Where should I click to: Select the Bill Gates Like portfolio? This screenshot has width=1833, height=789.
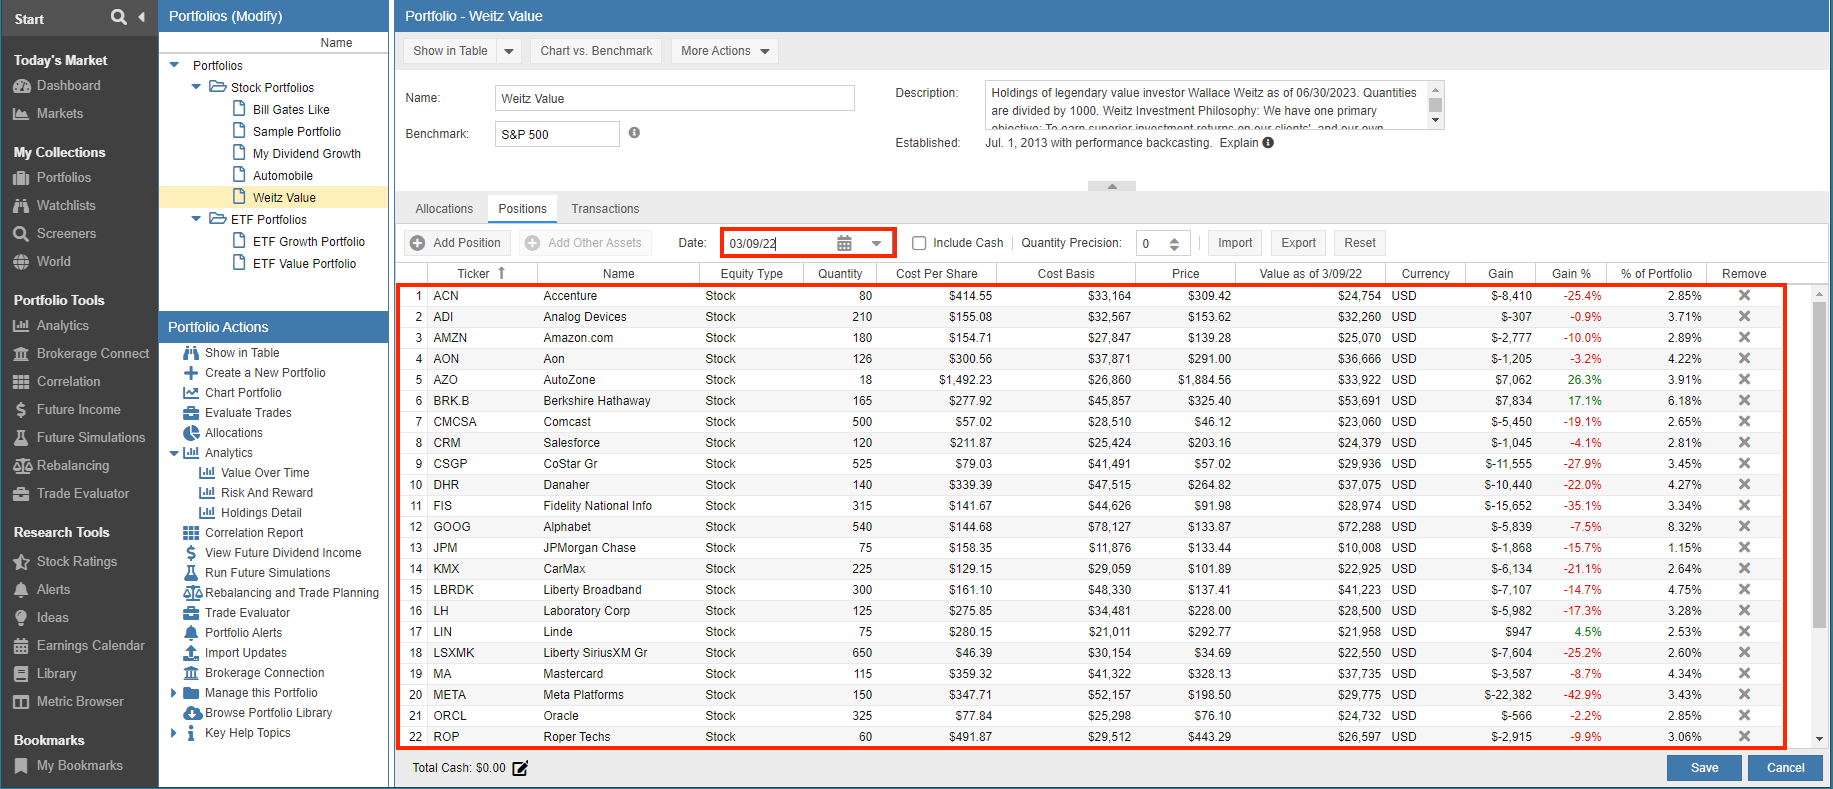coord(291,110)
